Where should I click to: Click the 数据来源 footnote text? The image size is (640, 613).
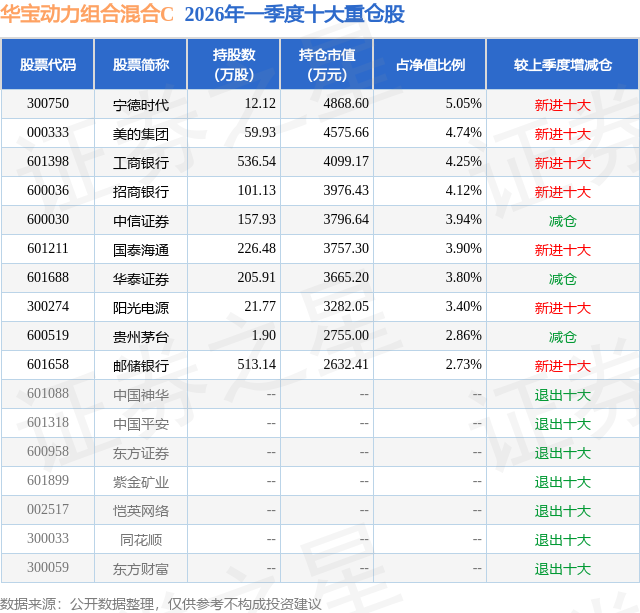click(x=161, y=604)
